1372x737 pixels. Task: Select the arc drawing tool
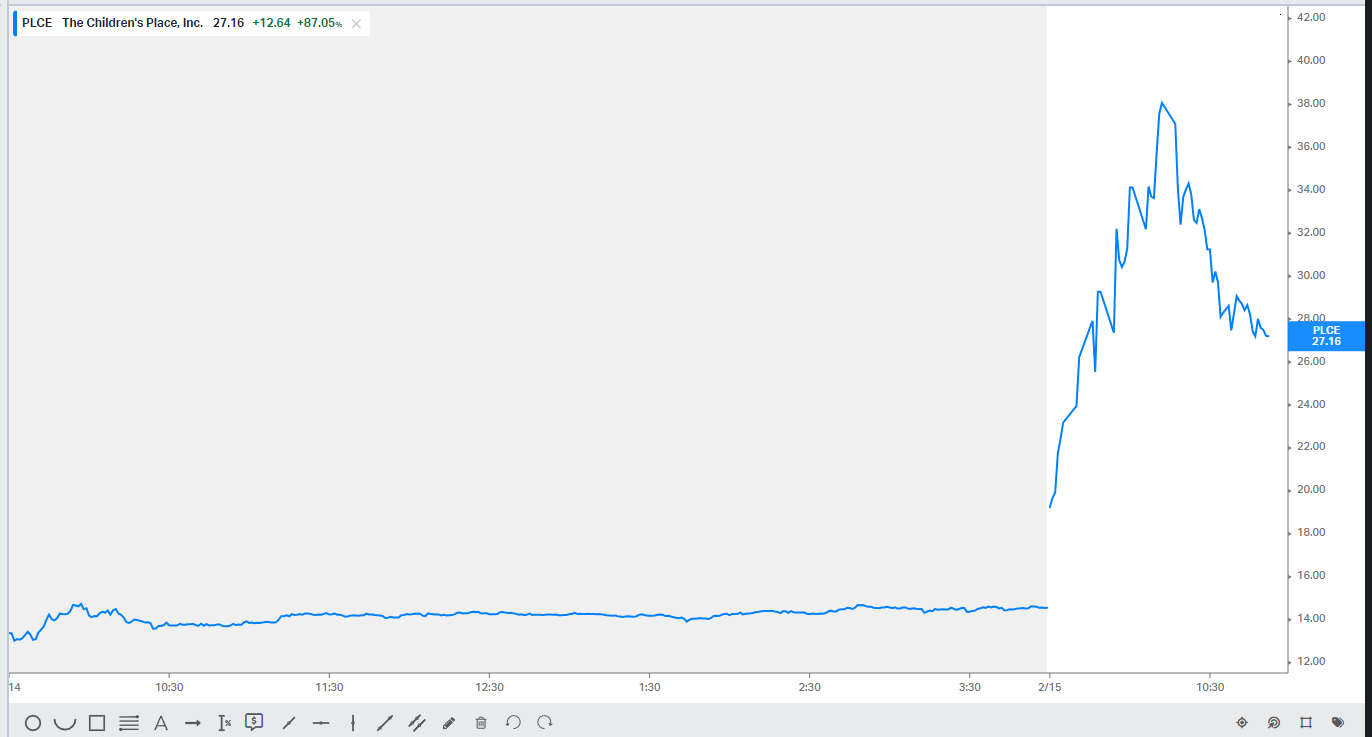click(x=65, y=722)
